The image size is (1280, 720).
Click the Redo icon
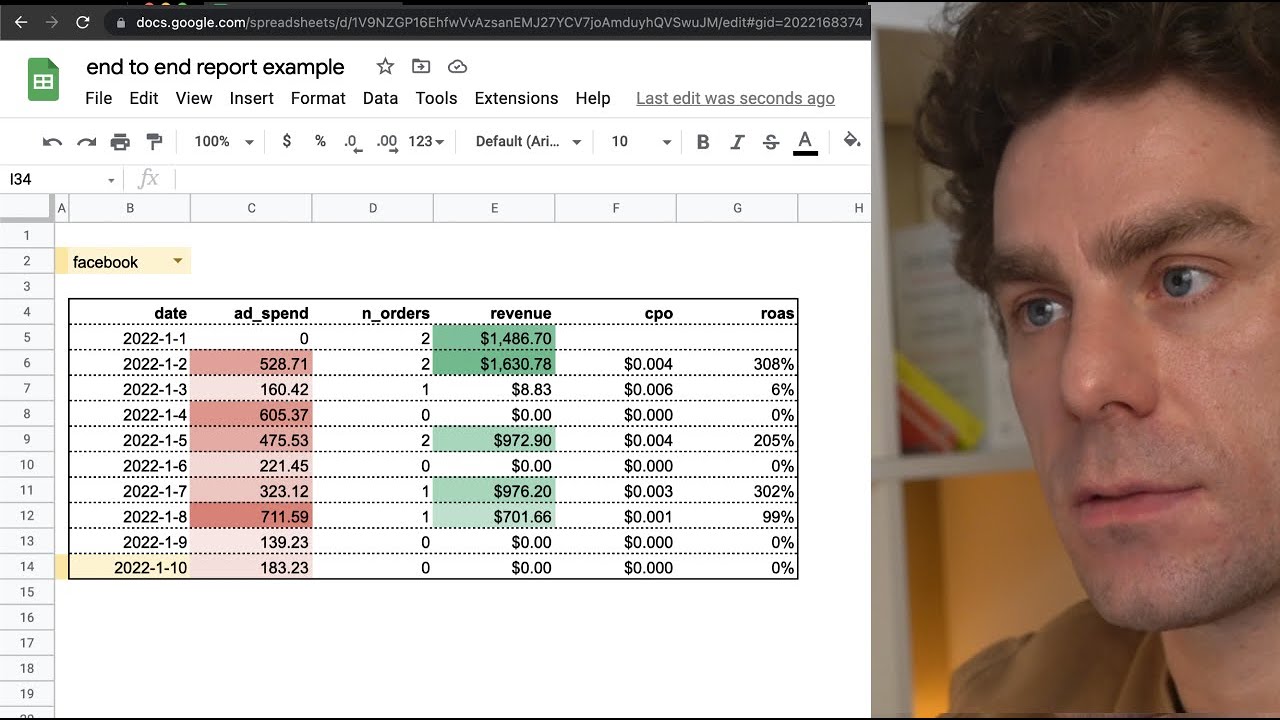tap(87, 142)
